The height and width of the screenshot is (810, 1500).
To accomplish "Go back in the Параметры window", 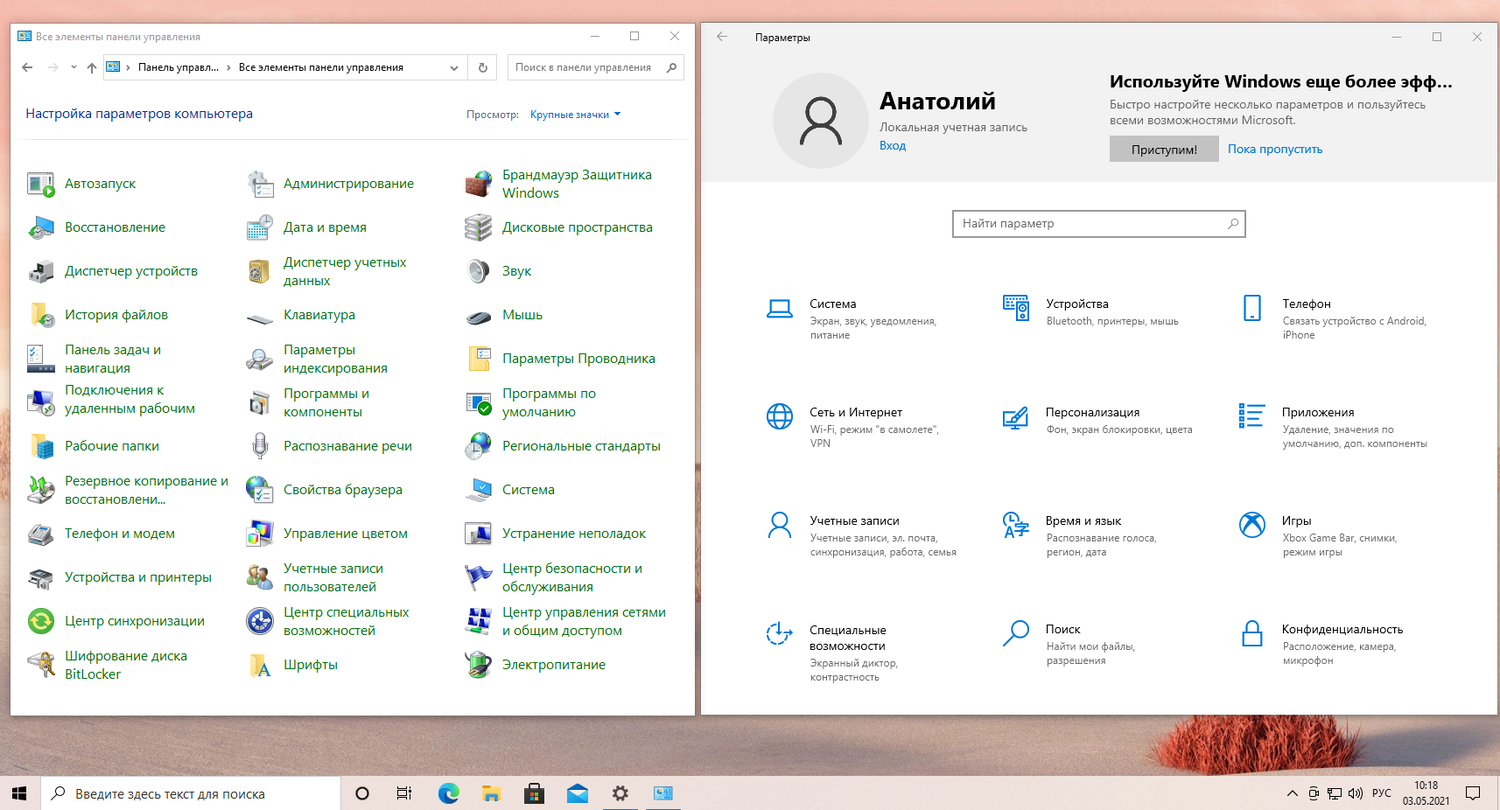I will 722,37.
